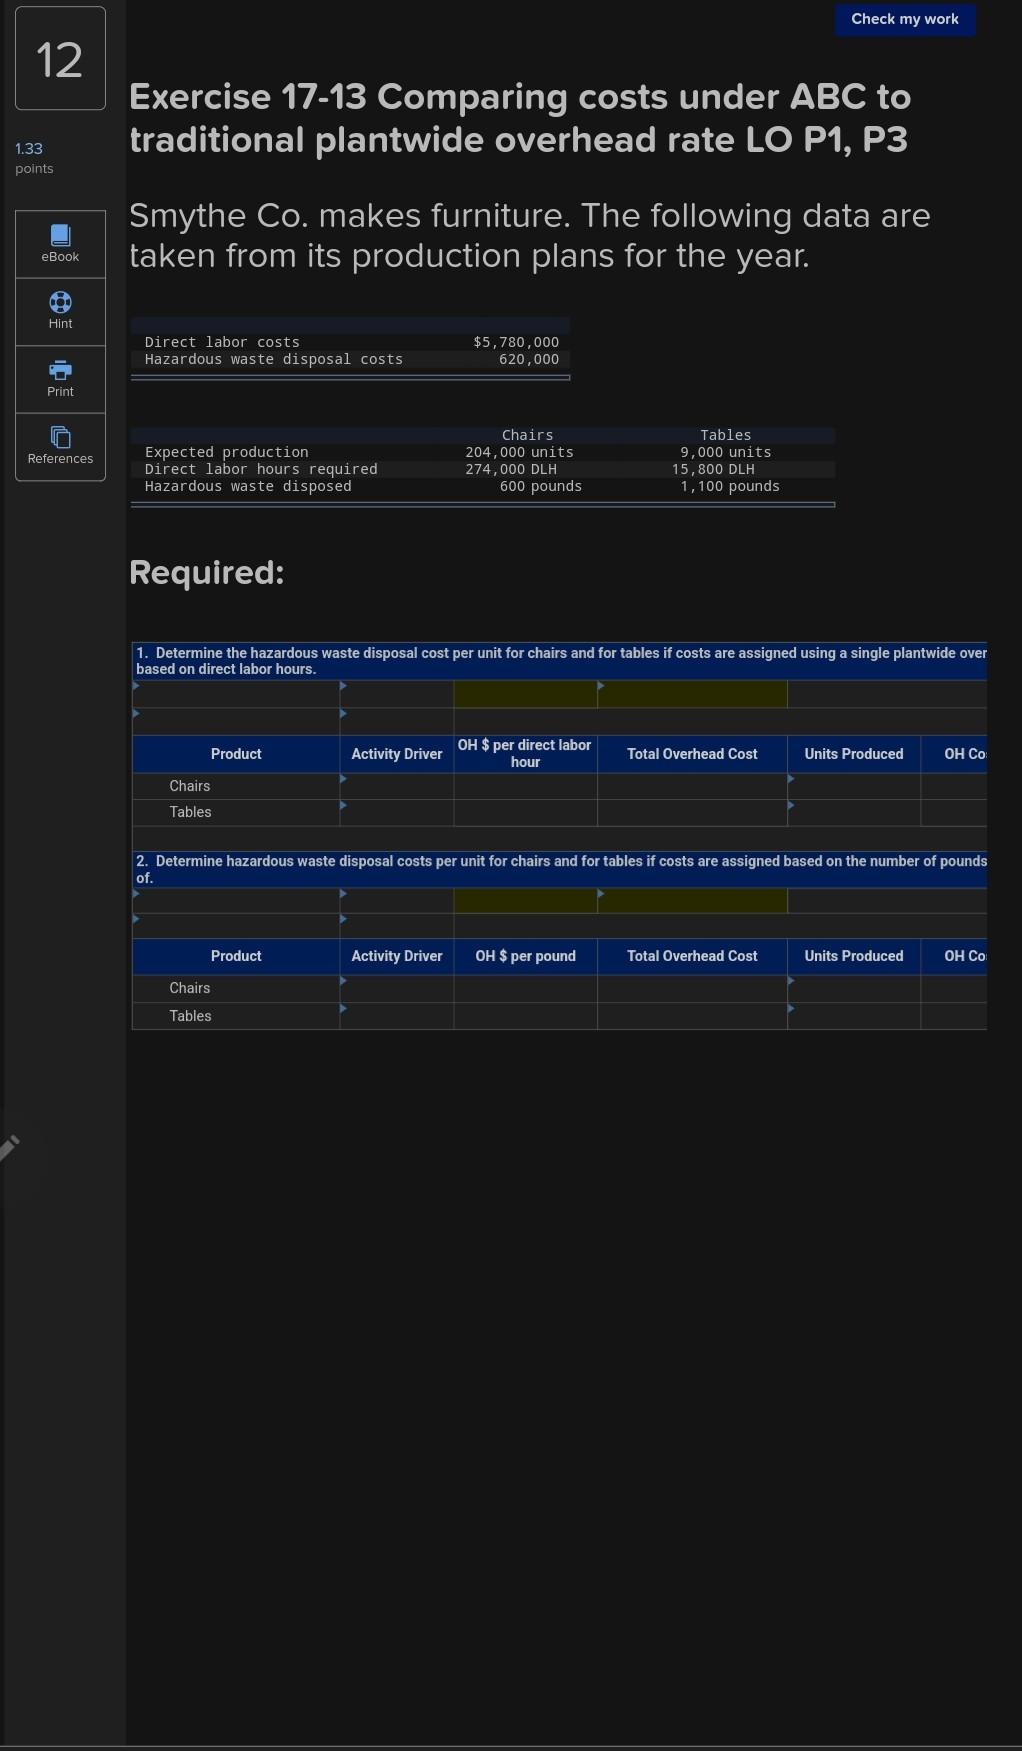
Task: Click the Product header in part 1 table
Action: [x=236, y=754]
